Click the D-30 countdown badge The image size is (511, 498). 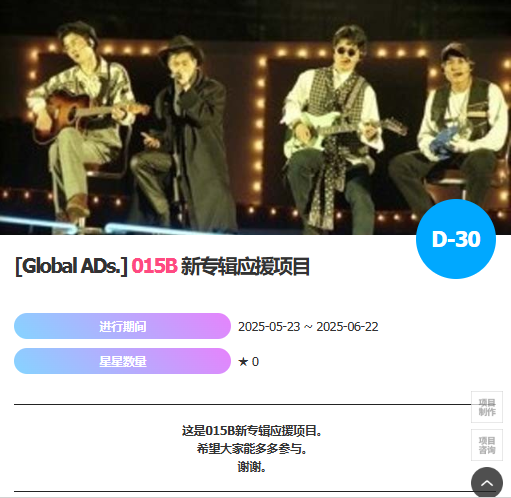456,239
